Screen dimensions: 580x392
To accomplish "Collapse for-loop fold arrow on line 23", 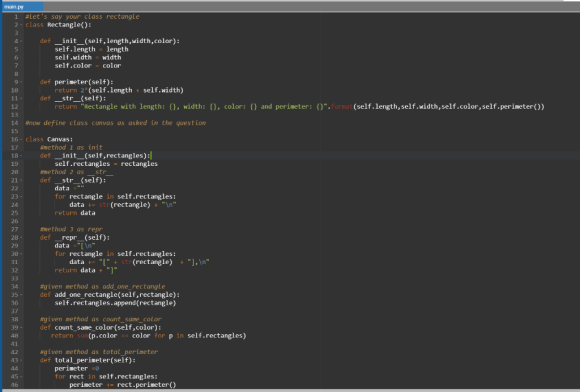I will point(21,197).
